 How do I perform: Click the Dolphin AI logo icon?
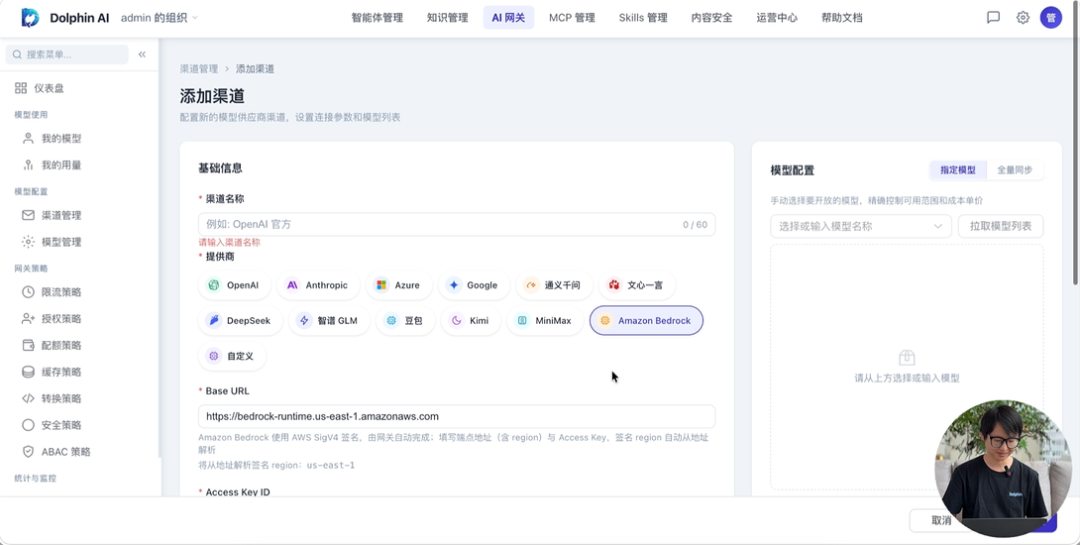tap(30, 18)
